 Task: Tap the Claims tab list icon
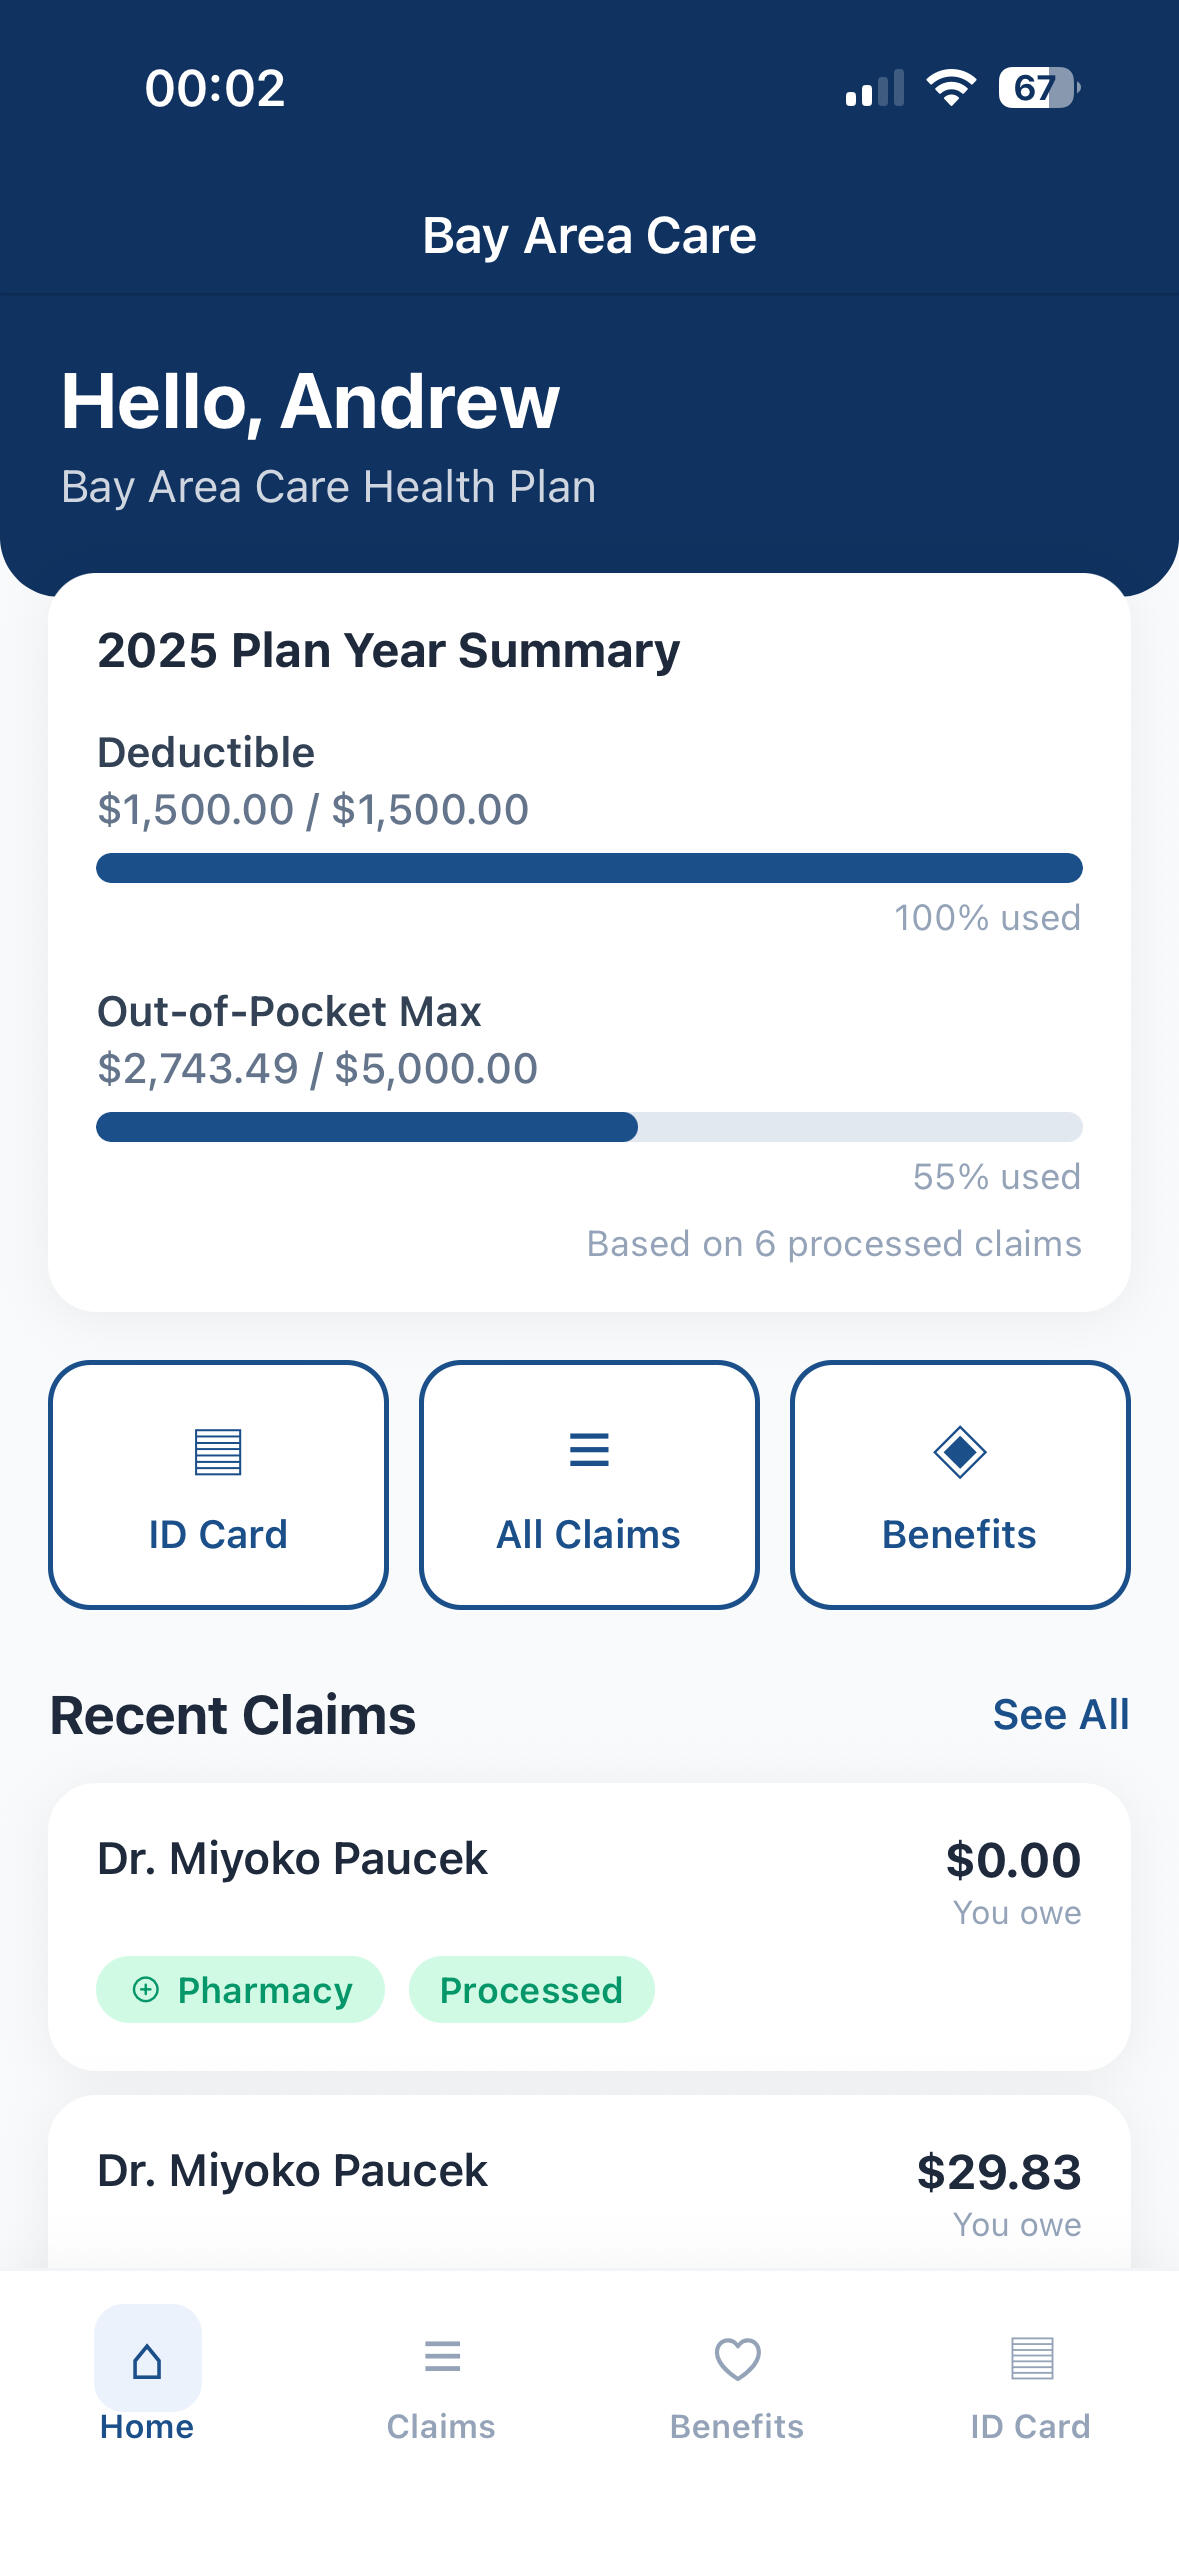coord(442,2357)
